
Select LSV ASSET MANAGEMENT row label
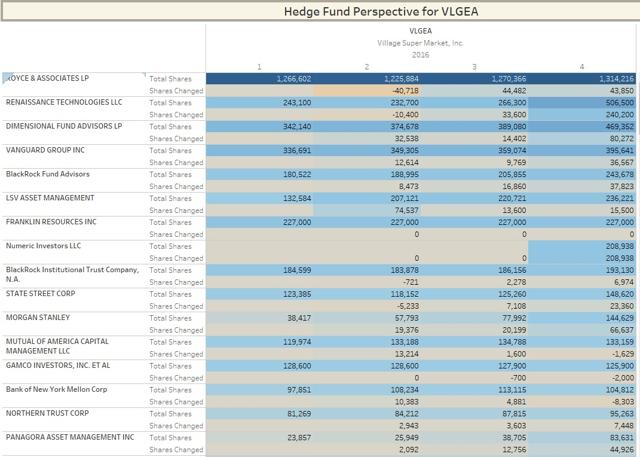(x=50, y=198)
